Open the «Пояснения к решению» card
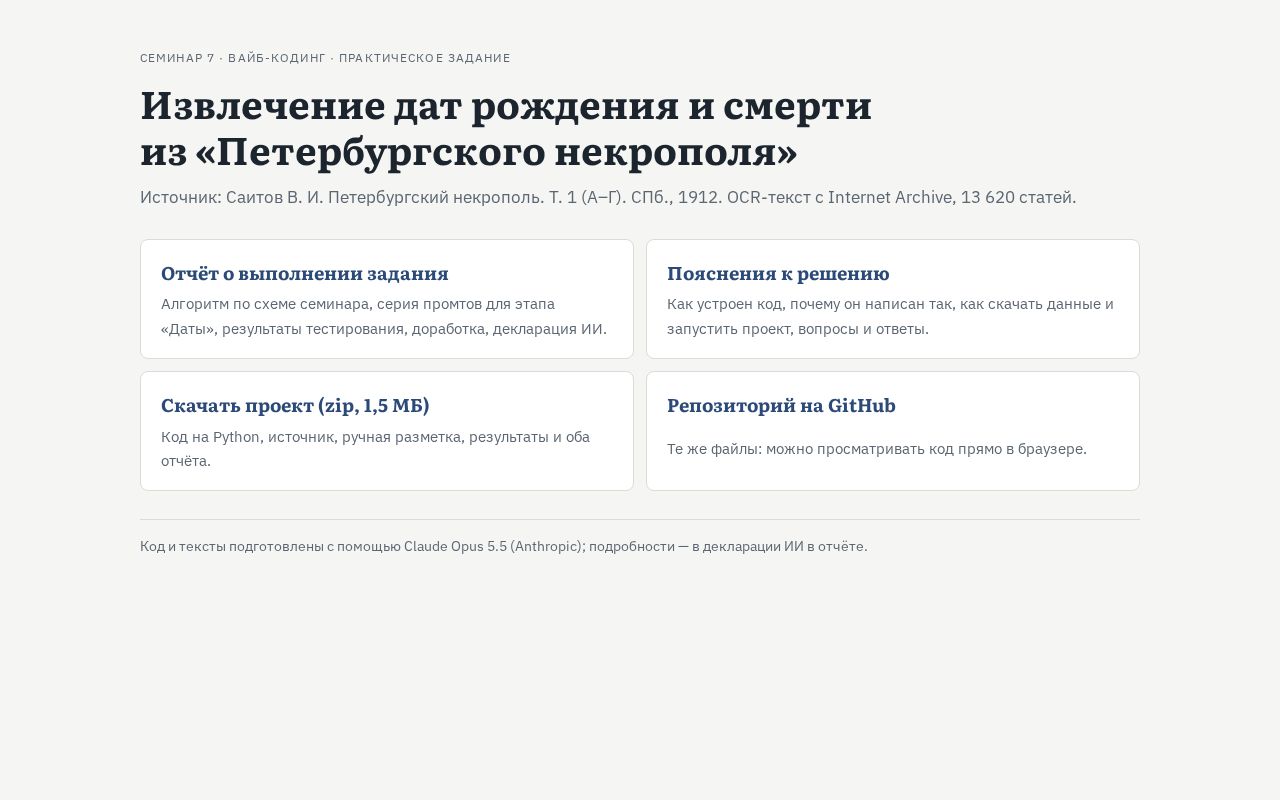Viewport: 1280px width, 800px height. coord(893,299)
